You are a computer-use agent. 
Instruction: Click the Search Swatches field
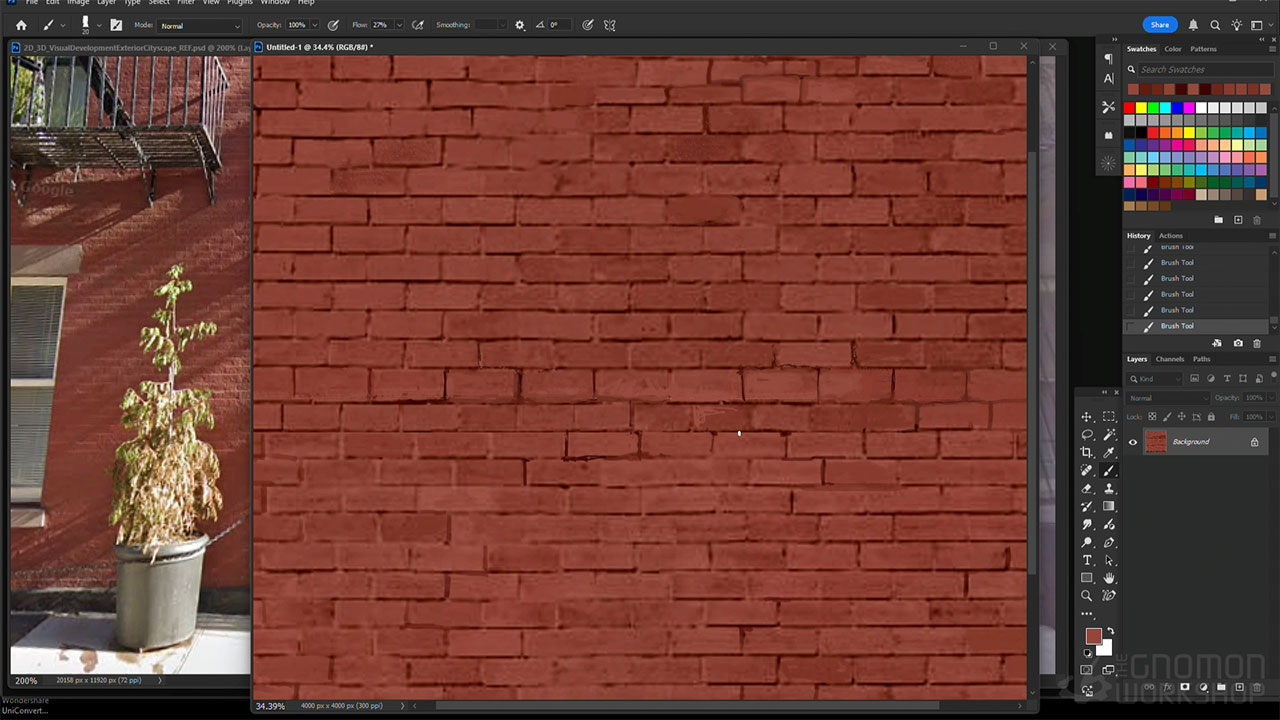click(x=1198, y=70)
